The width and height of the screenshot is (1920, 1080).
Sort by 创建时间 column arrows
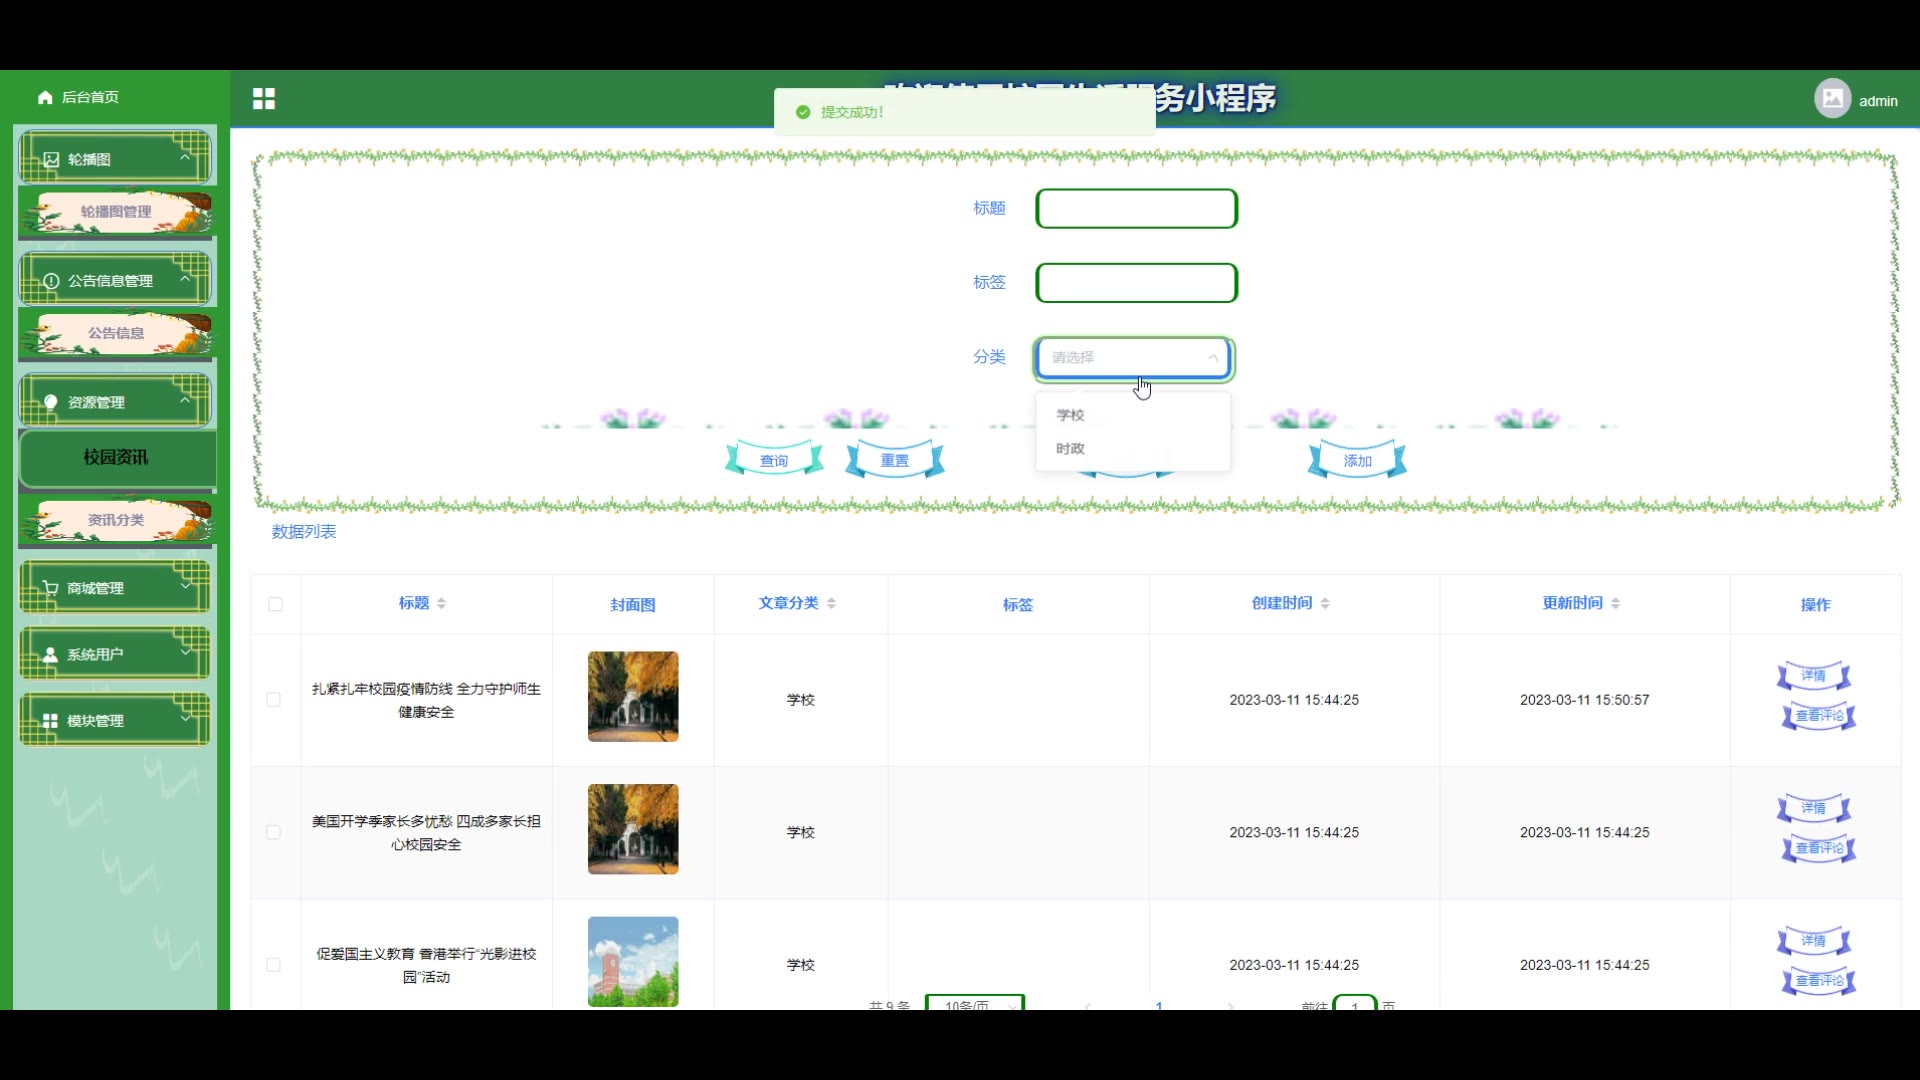1325,604
